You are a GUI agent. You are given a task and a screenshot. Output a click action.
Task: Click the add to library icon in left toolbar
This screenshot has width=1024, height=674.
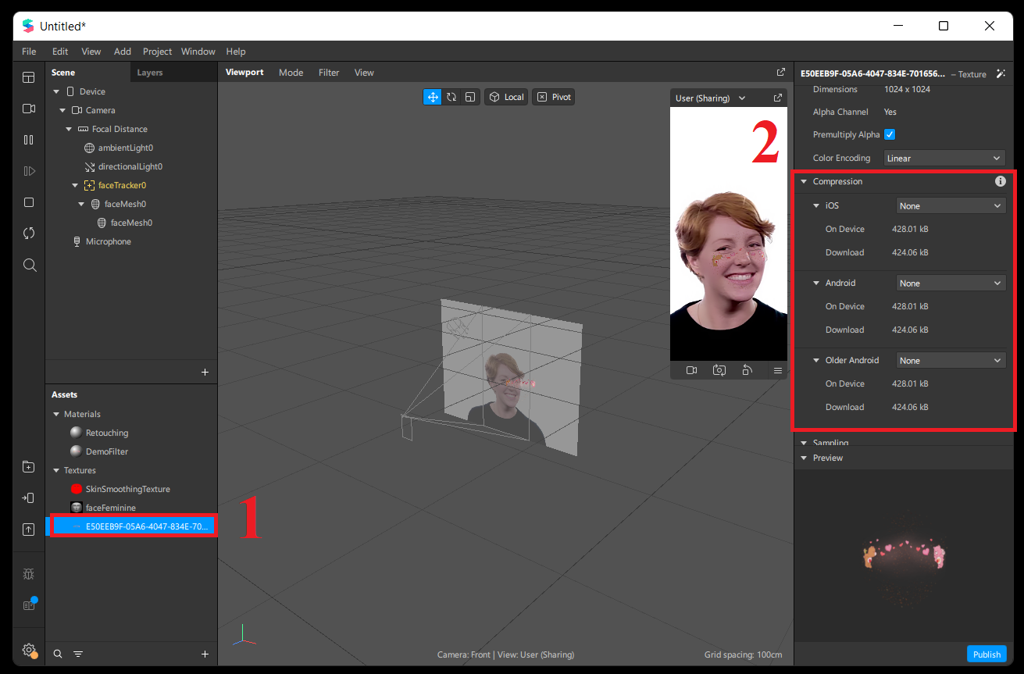pyautogui.click(x=28, y=467)
